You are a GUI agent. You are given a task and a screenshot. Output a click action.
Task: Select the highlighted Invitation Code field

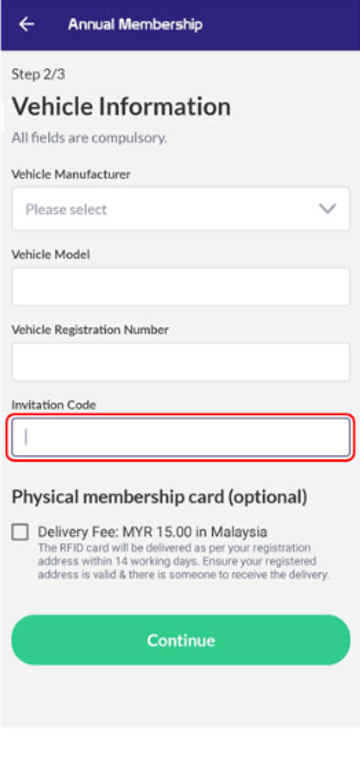[x=181, y=437]
